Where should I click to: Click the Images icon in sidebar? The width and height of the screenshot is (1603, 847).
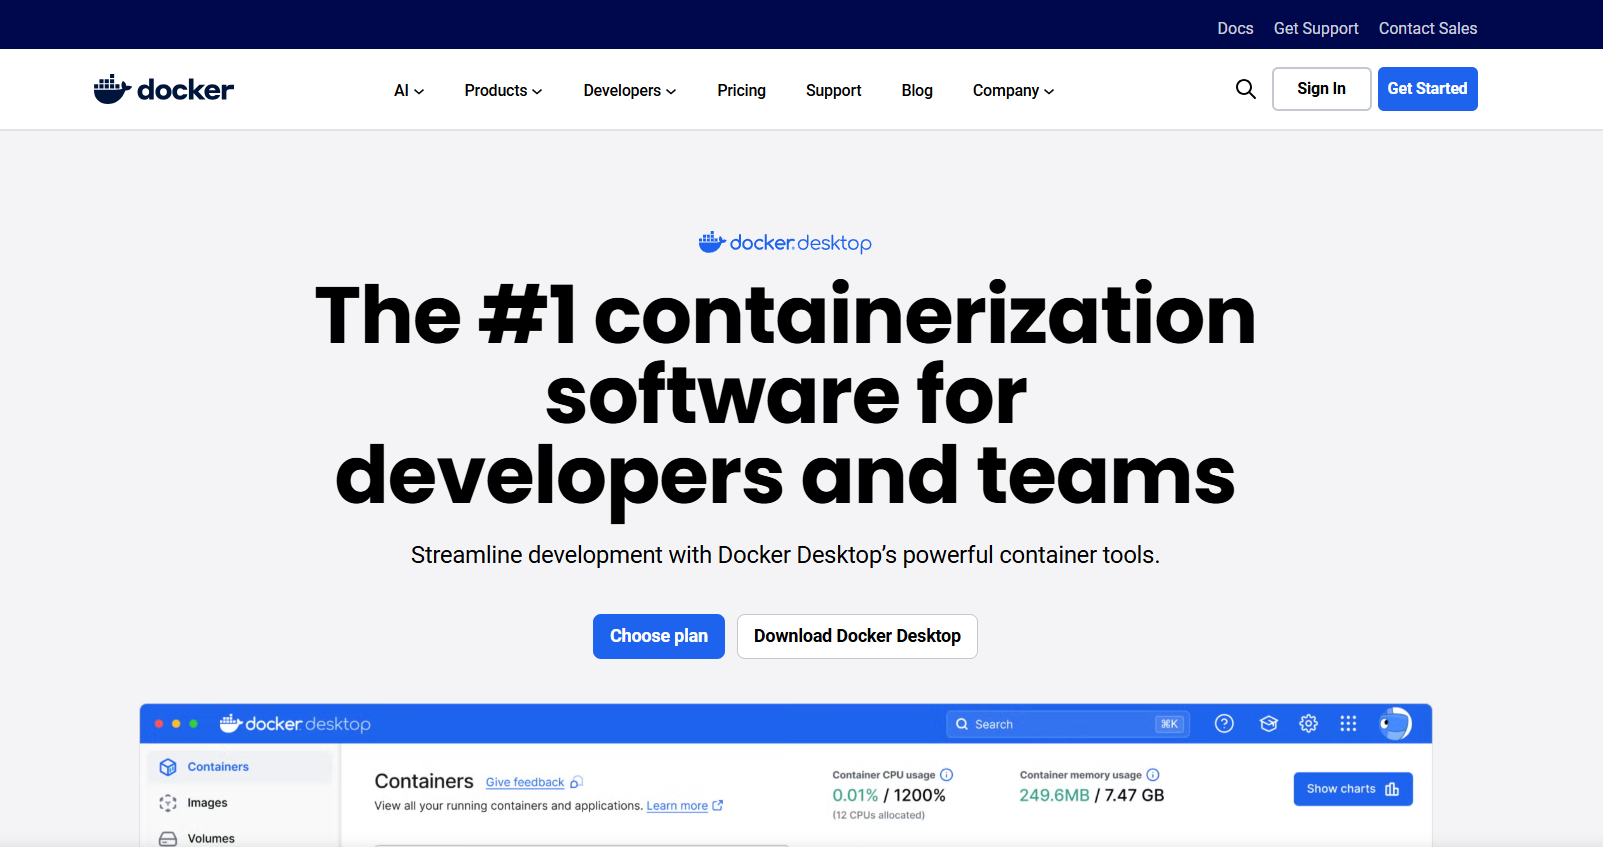tap(168, 803)
